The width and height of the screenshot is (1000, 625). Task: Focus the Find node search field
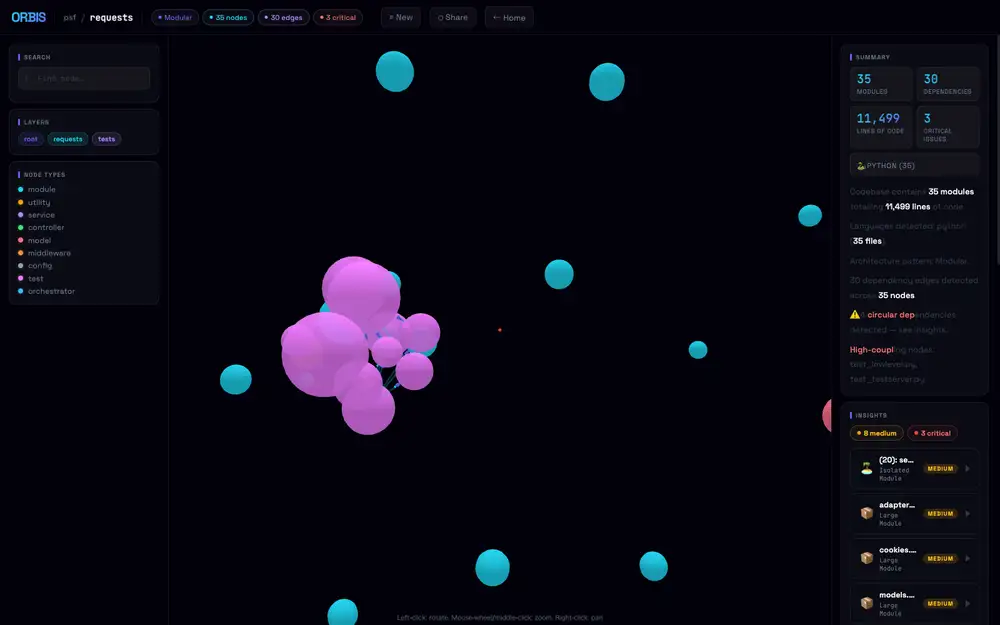pyautogui.click(x=84, y=78)
